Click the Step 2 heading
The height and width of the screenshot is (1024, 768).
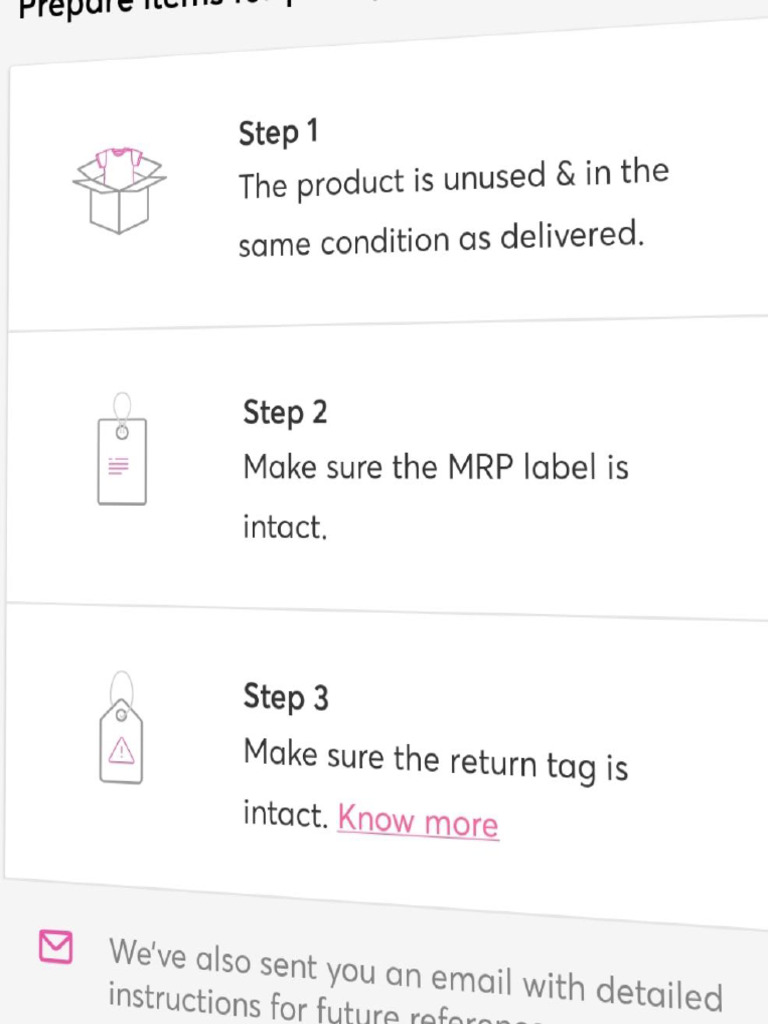285,412
